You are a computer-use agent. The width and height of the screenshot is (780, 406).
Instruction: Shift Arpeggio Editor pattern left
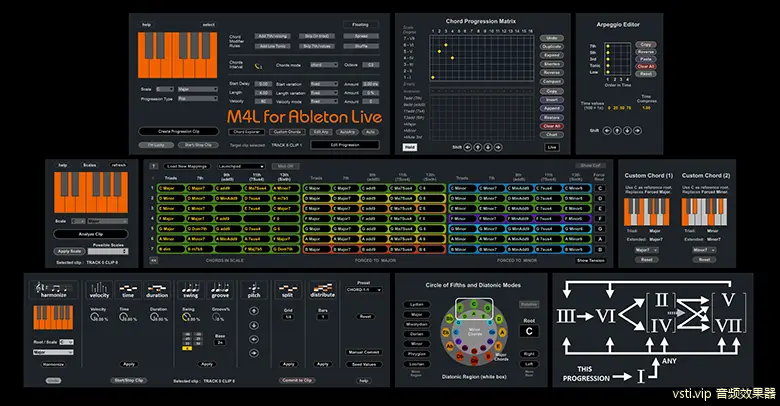(x=607, y=130)
